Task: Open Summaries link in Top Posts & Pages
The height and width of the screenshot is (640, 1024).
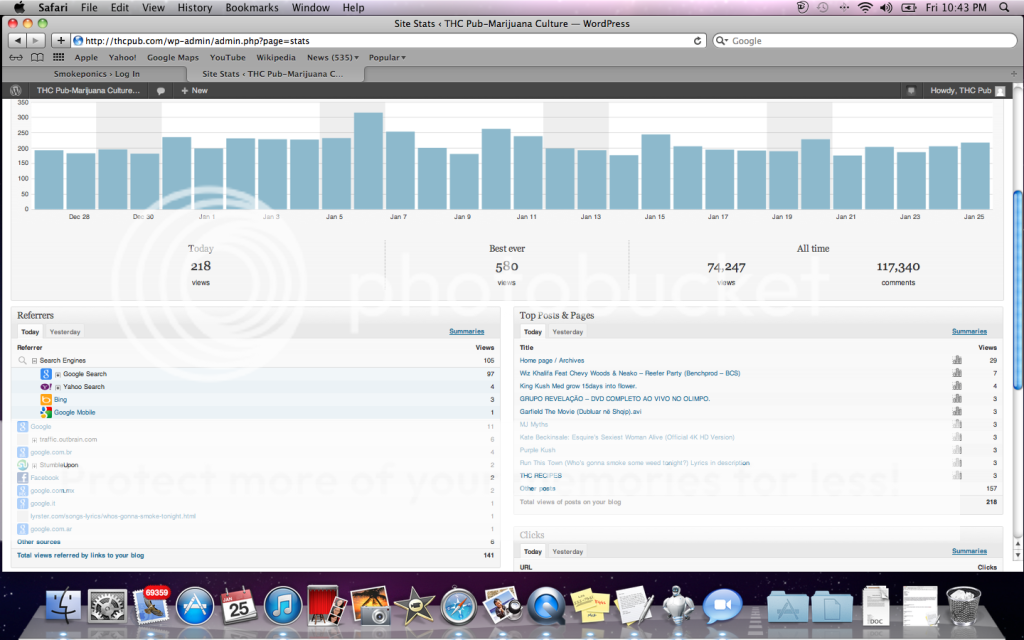Action: pyautogui.click(x=969, y=332)
